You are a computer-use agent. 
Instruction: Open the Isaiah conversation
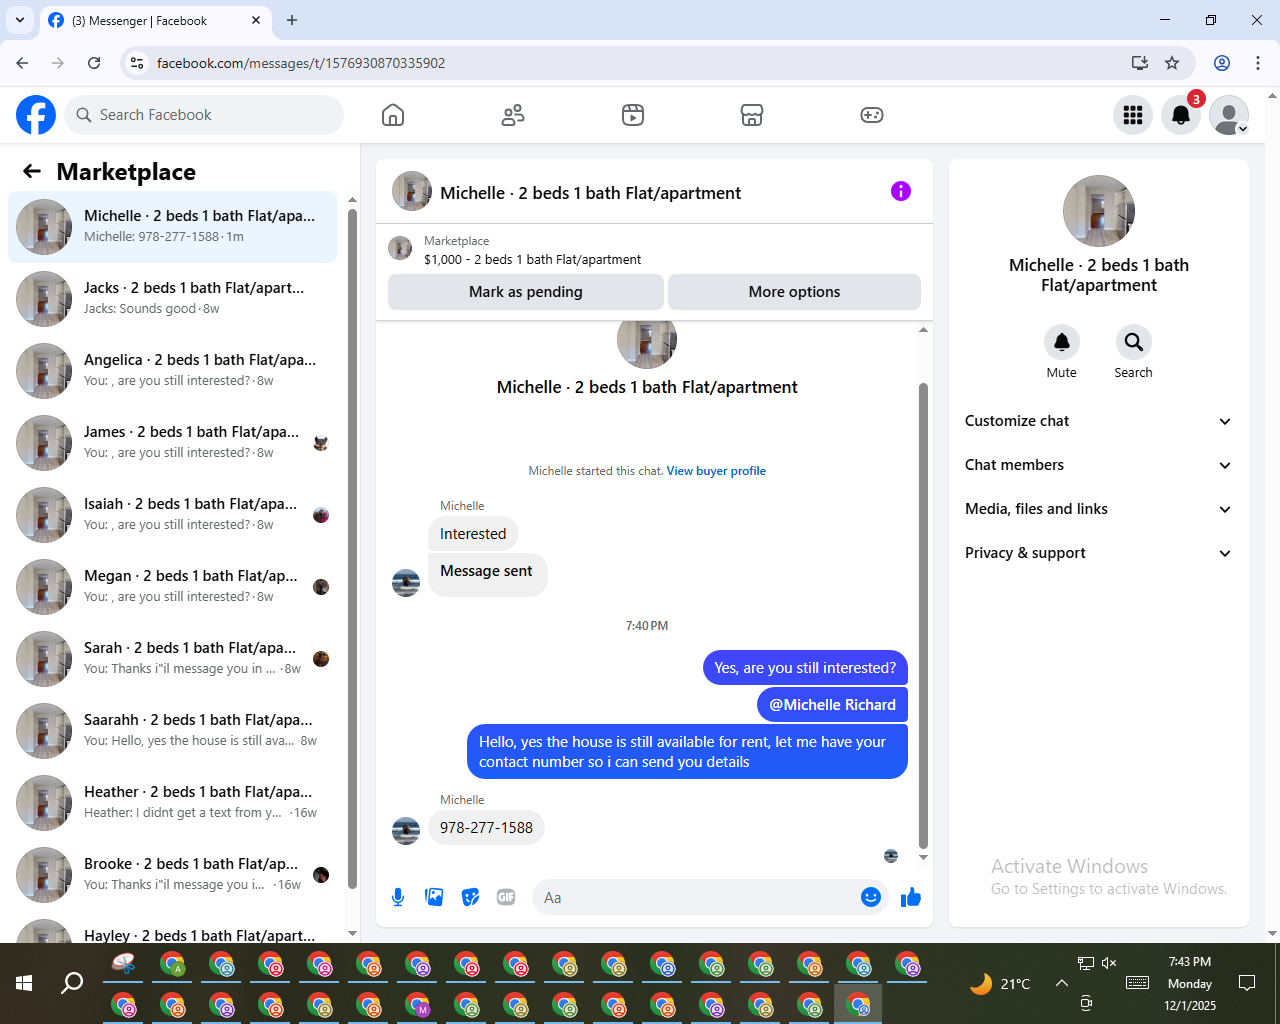(x=172, y=515)
